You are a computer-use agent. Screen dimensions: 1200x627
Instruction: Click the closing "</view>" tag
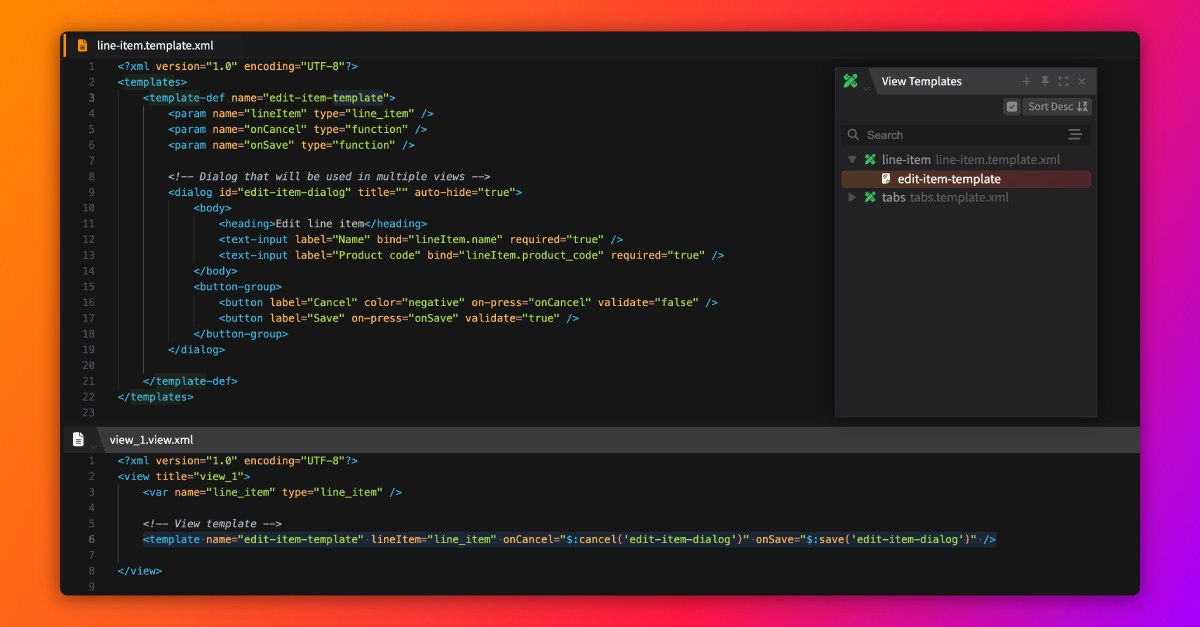139,571
